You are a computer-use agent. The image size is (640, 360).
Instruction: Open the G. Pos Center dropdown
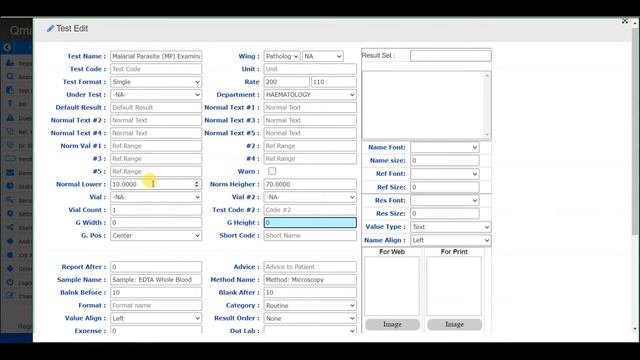pyautogui.click(x=156, y=236)
